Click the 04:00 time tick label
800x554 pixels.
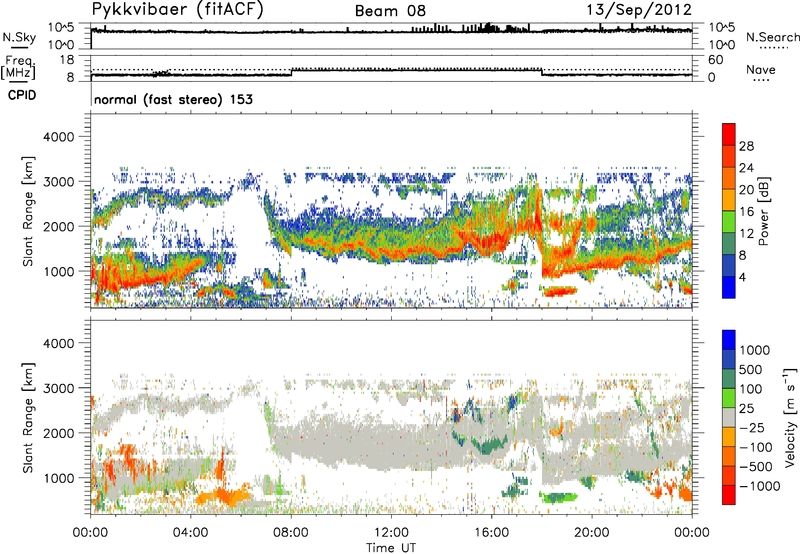(190, 533)
